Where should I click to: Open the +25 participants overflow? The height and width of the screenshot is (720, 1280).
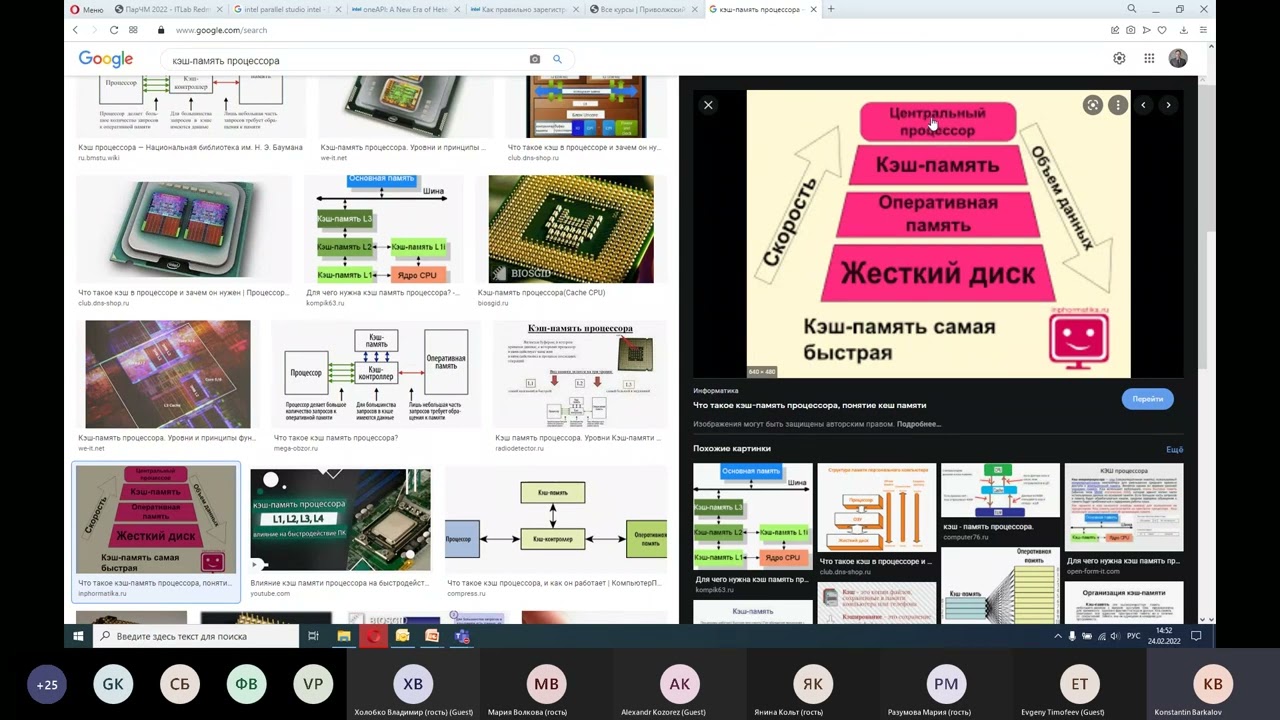(47, 685)
